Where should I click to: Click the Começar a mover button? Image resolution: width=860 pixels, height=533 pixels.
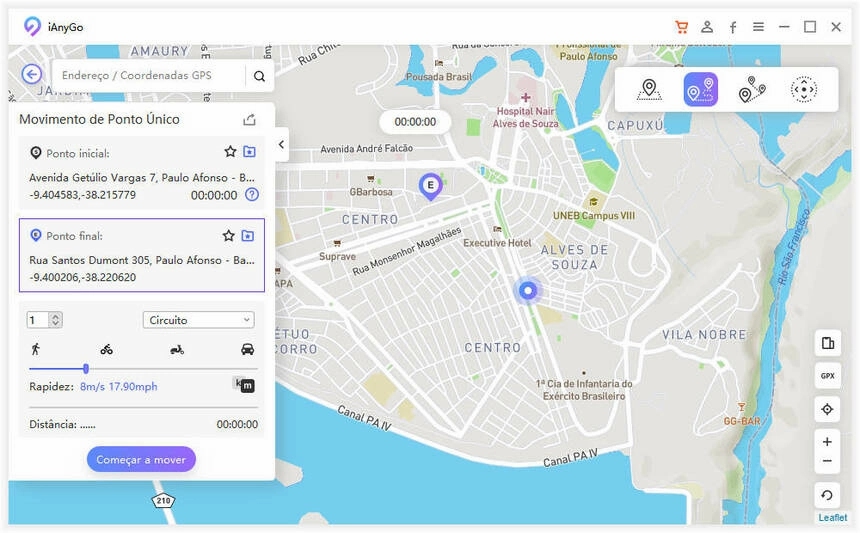point(141,460)
